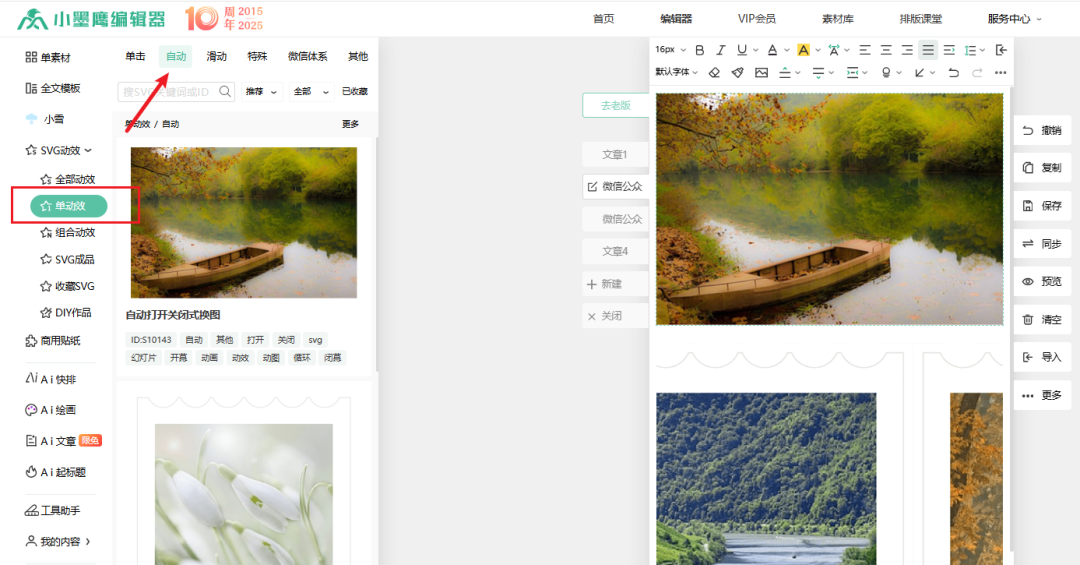Open 排版课堂 page
Image resolution: width=1080 pixels, height=565 pixels.
pyautogui.click(x=920, y=19)
